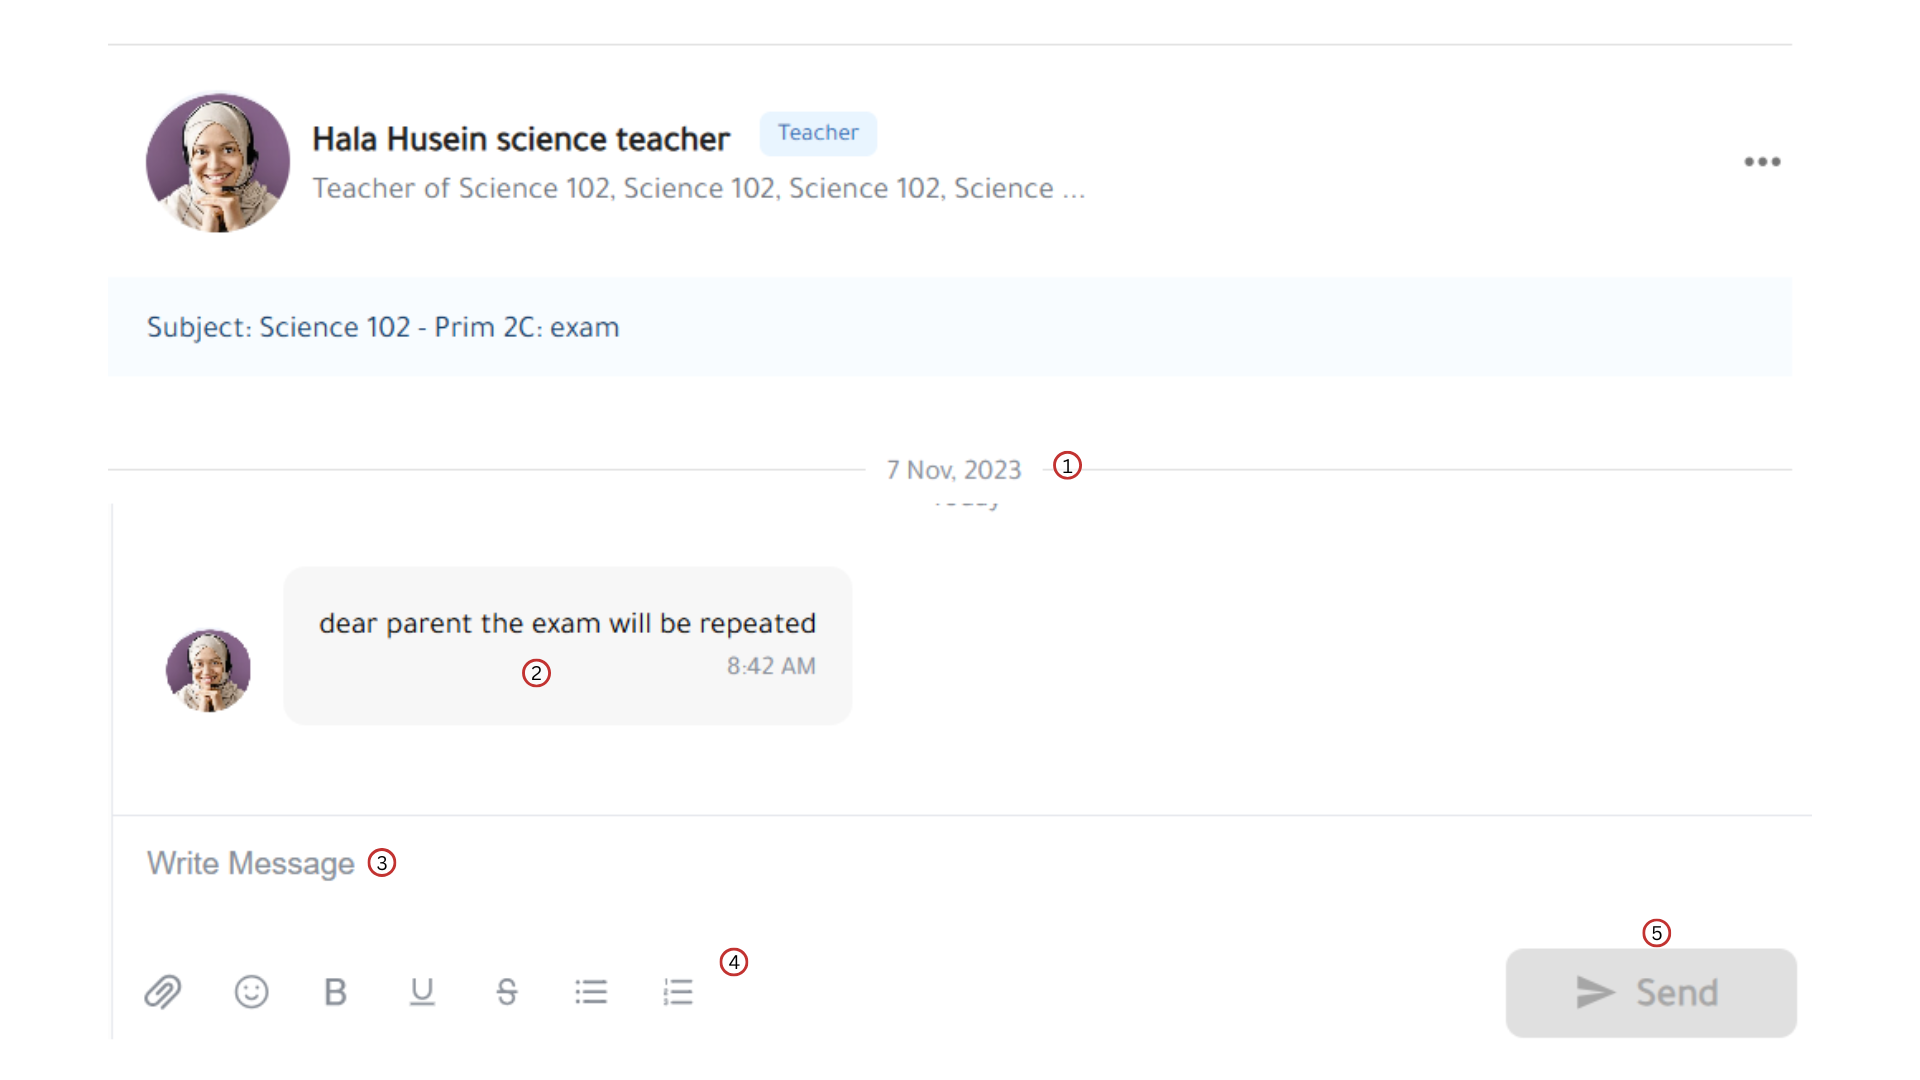Click the 7 Nov, 2023 date separator
This screenshot has width=1920, height=1080.
[x=954, y=470]
